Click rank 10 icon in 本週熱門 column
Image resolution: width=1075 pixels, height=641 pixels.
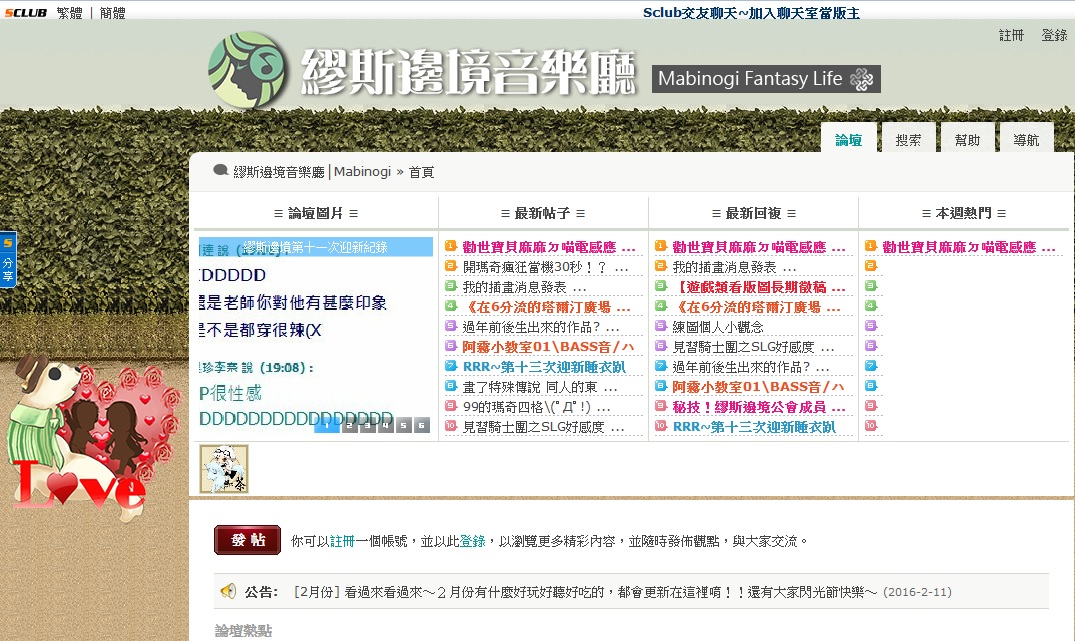[x=871, y=425]
